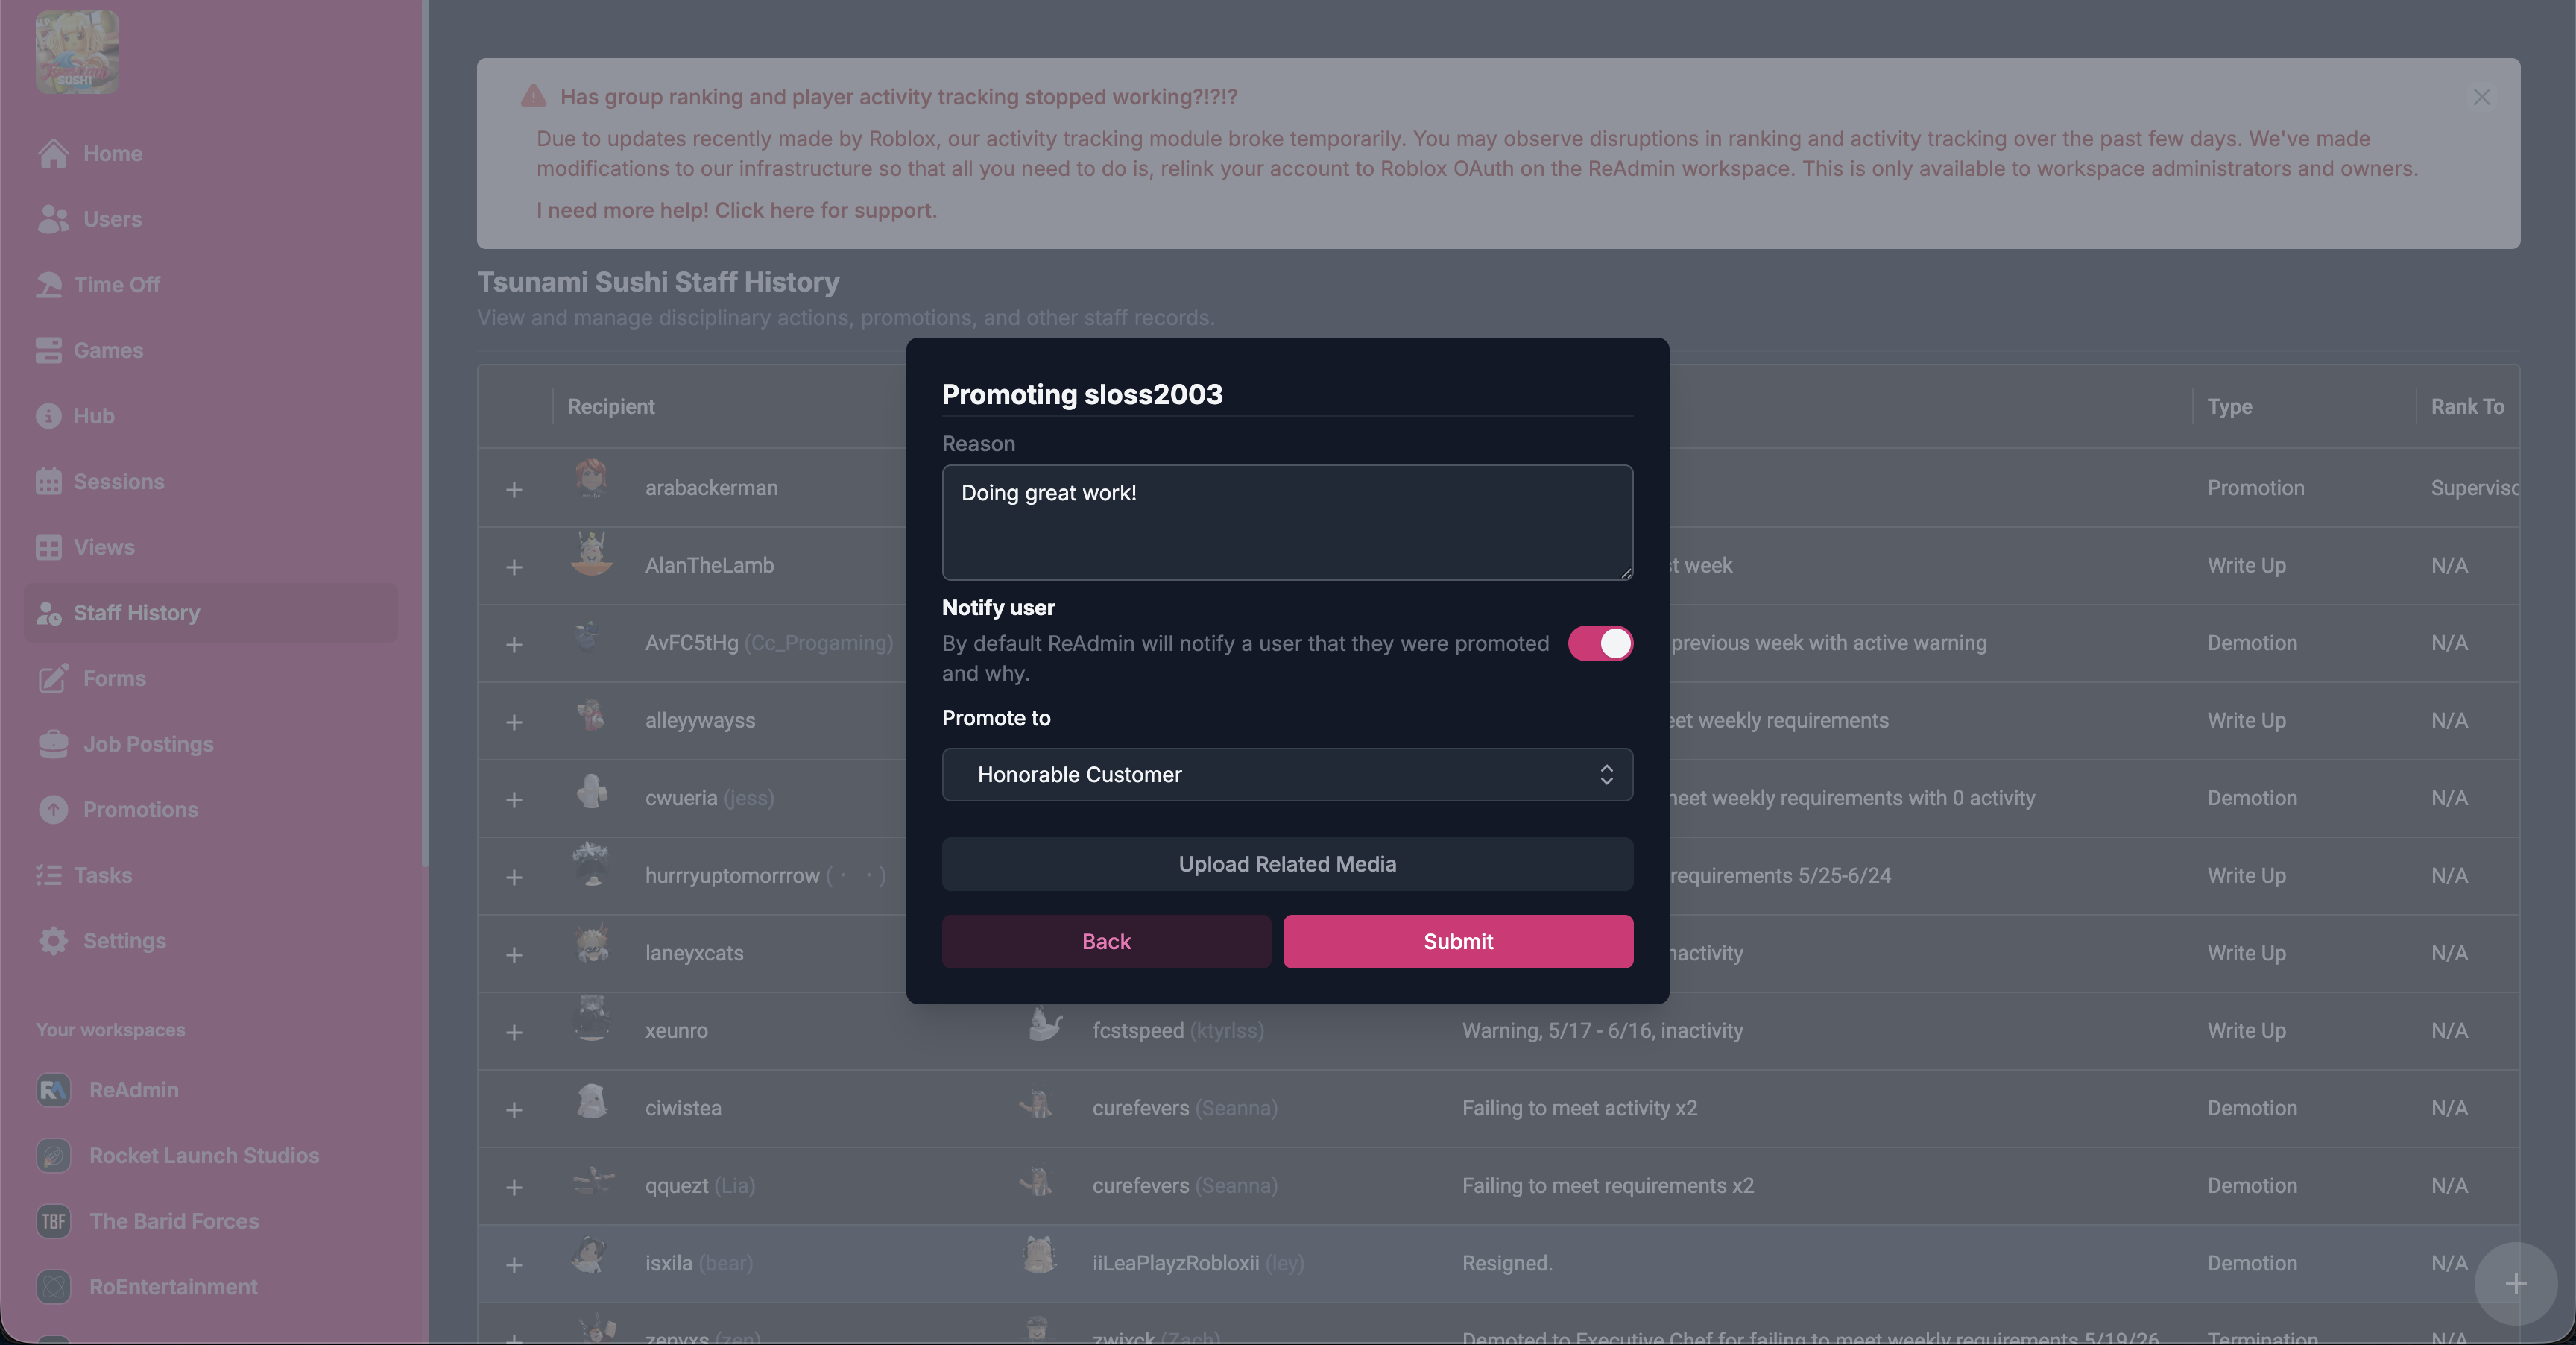Open Job Postings in sidebar

click(x=148, y=744)
